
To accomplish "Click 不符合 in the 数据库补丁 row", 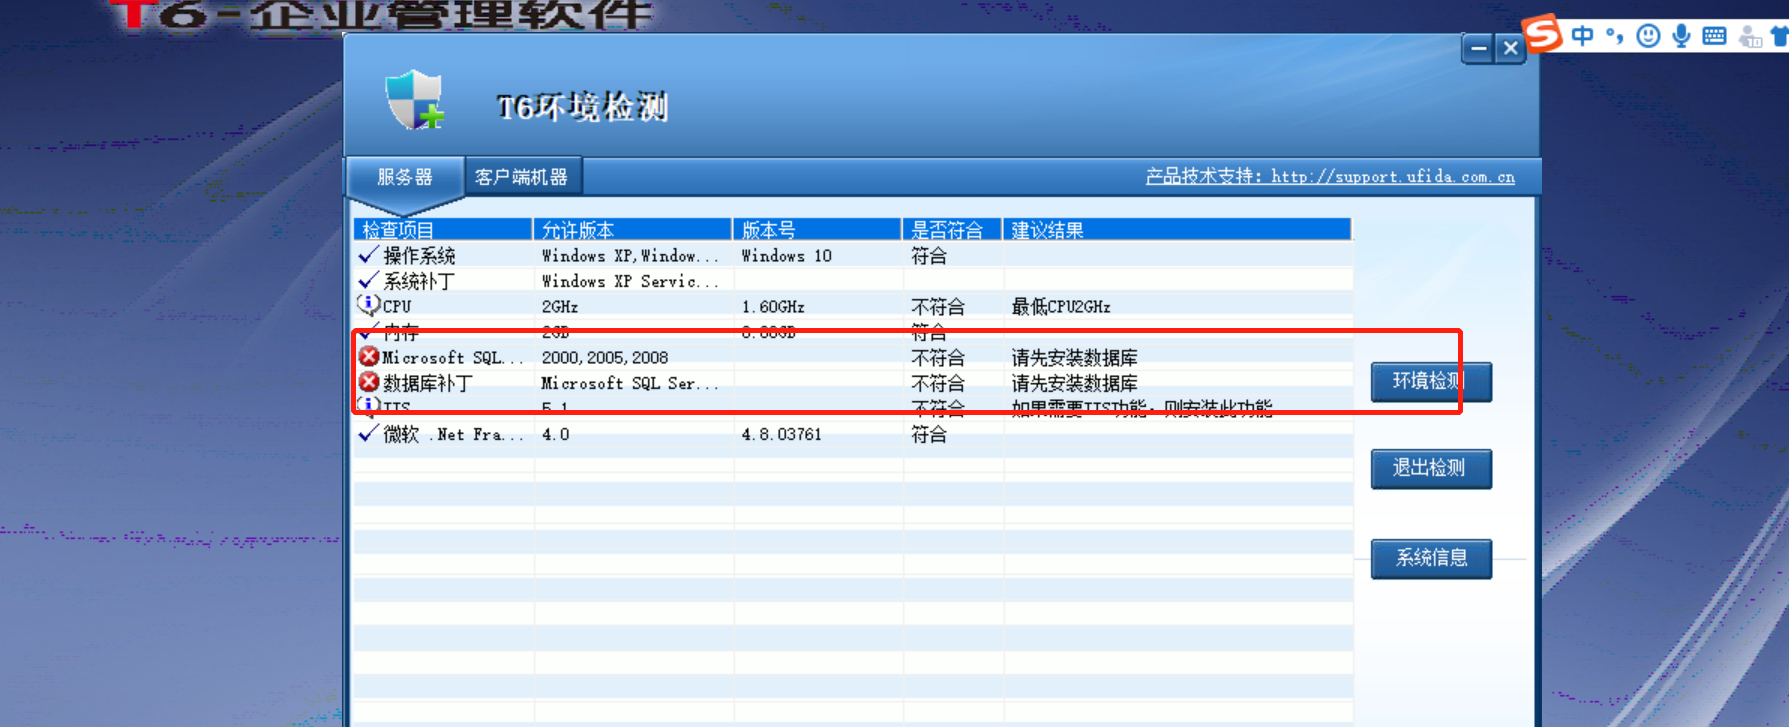I will tap(938, 383).
